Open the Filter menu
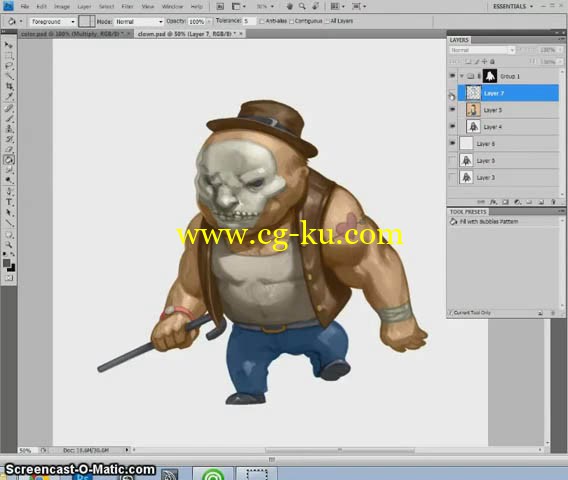The height and width of the screenshot is (480, 568). pyautogui.click(x=127, y=7)
